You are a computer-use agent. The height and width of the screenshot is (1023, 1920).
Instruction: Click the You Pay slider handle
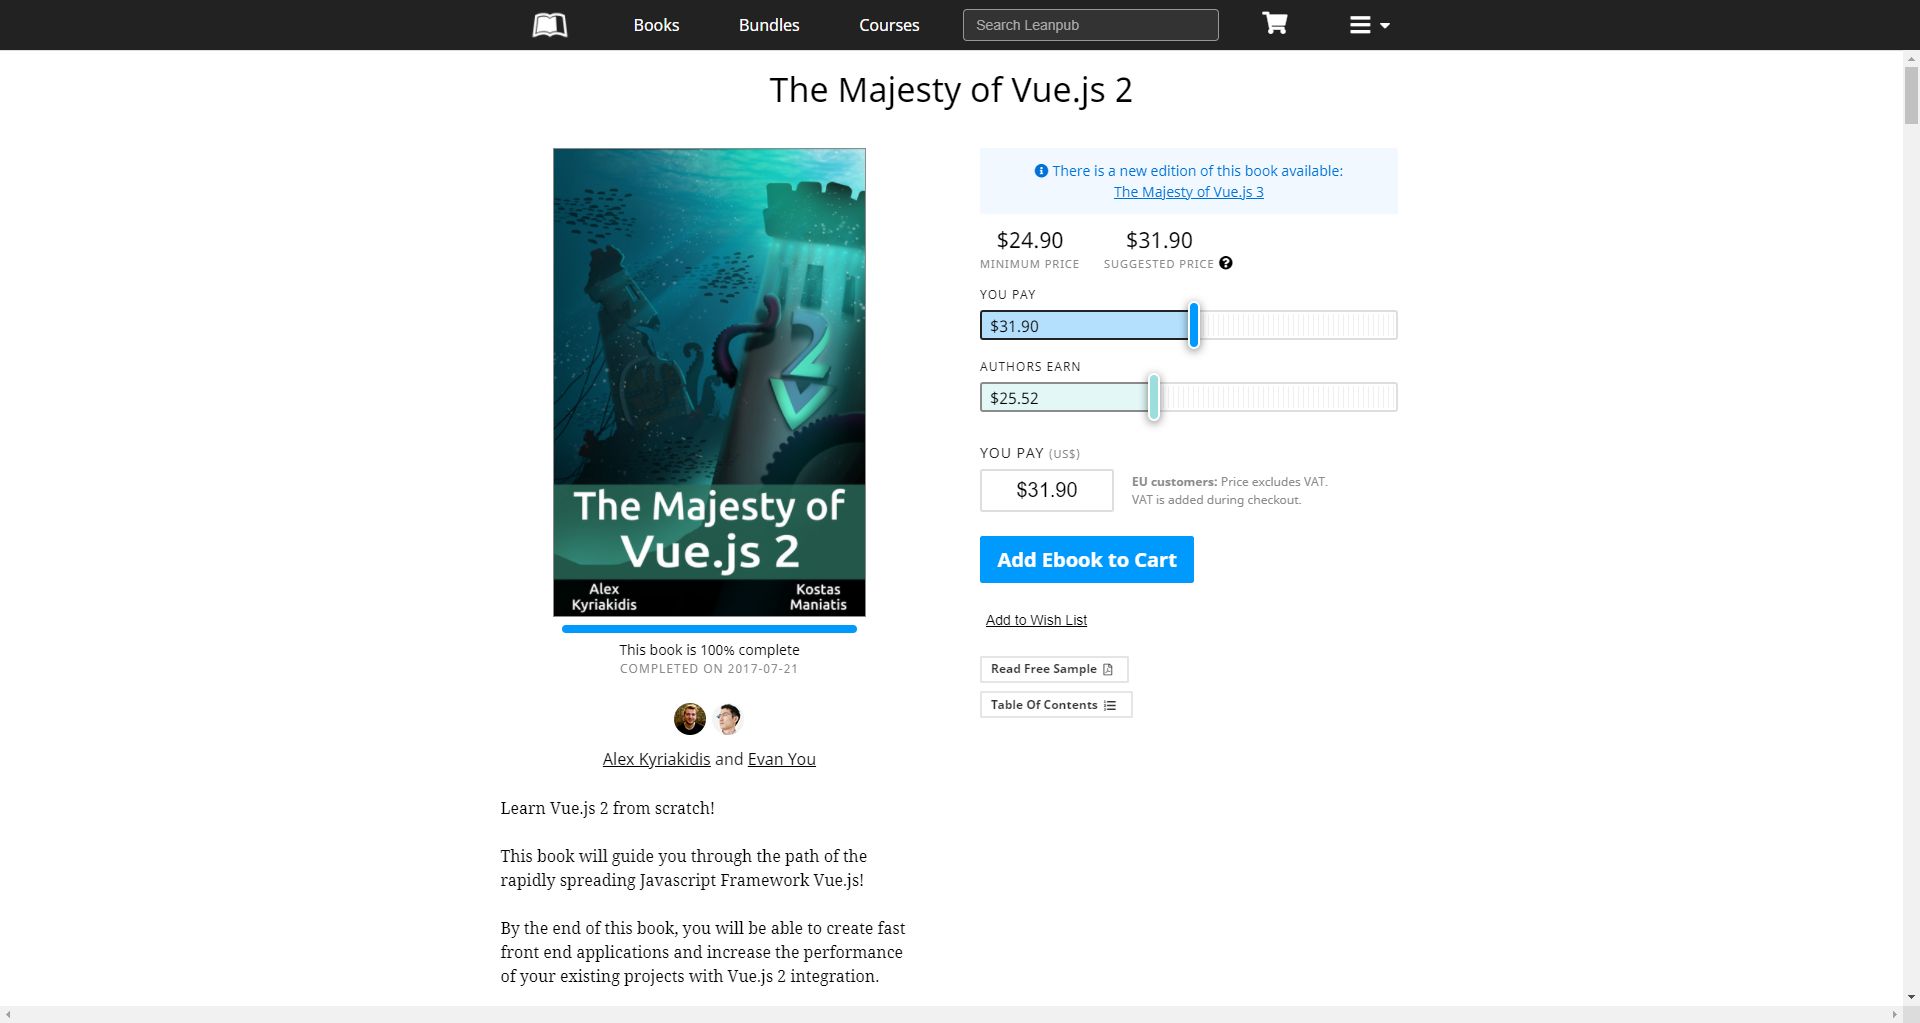[1193, 325]
